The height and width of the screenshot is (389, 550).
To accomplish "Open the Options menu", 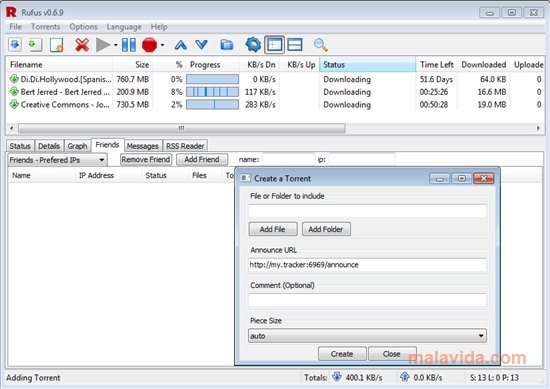I will [83, 27].
